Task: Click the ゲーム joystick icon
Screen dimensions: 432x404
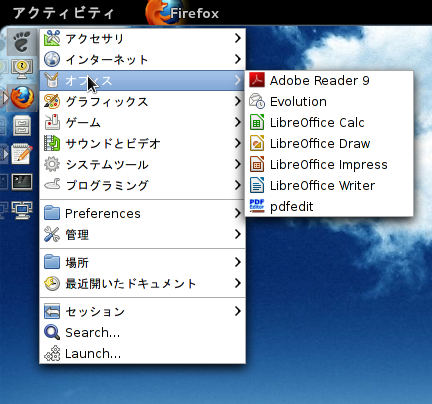Action: [52, 122]
